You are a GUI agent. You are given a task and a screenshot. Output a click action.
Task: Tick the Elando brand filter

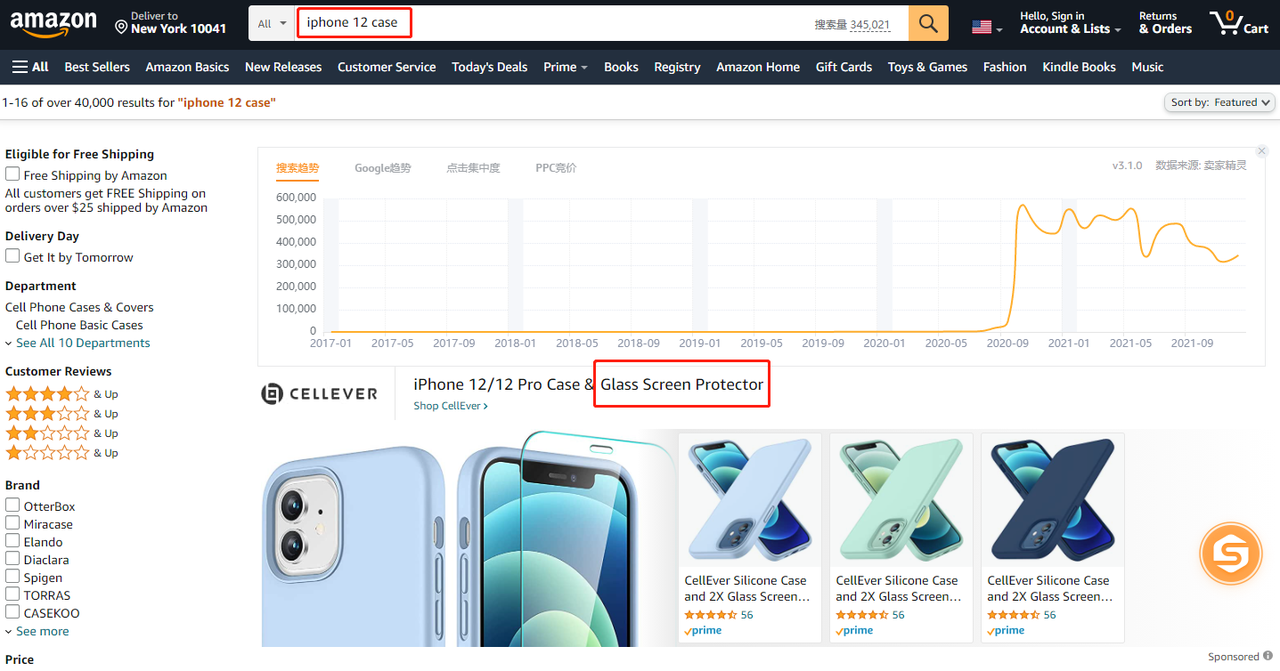pyautogui.click(x=13, y=541)
